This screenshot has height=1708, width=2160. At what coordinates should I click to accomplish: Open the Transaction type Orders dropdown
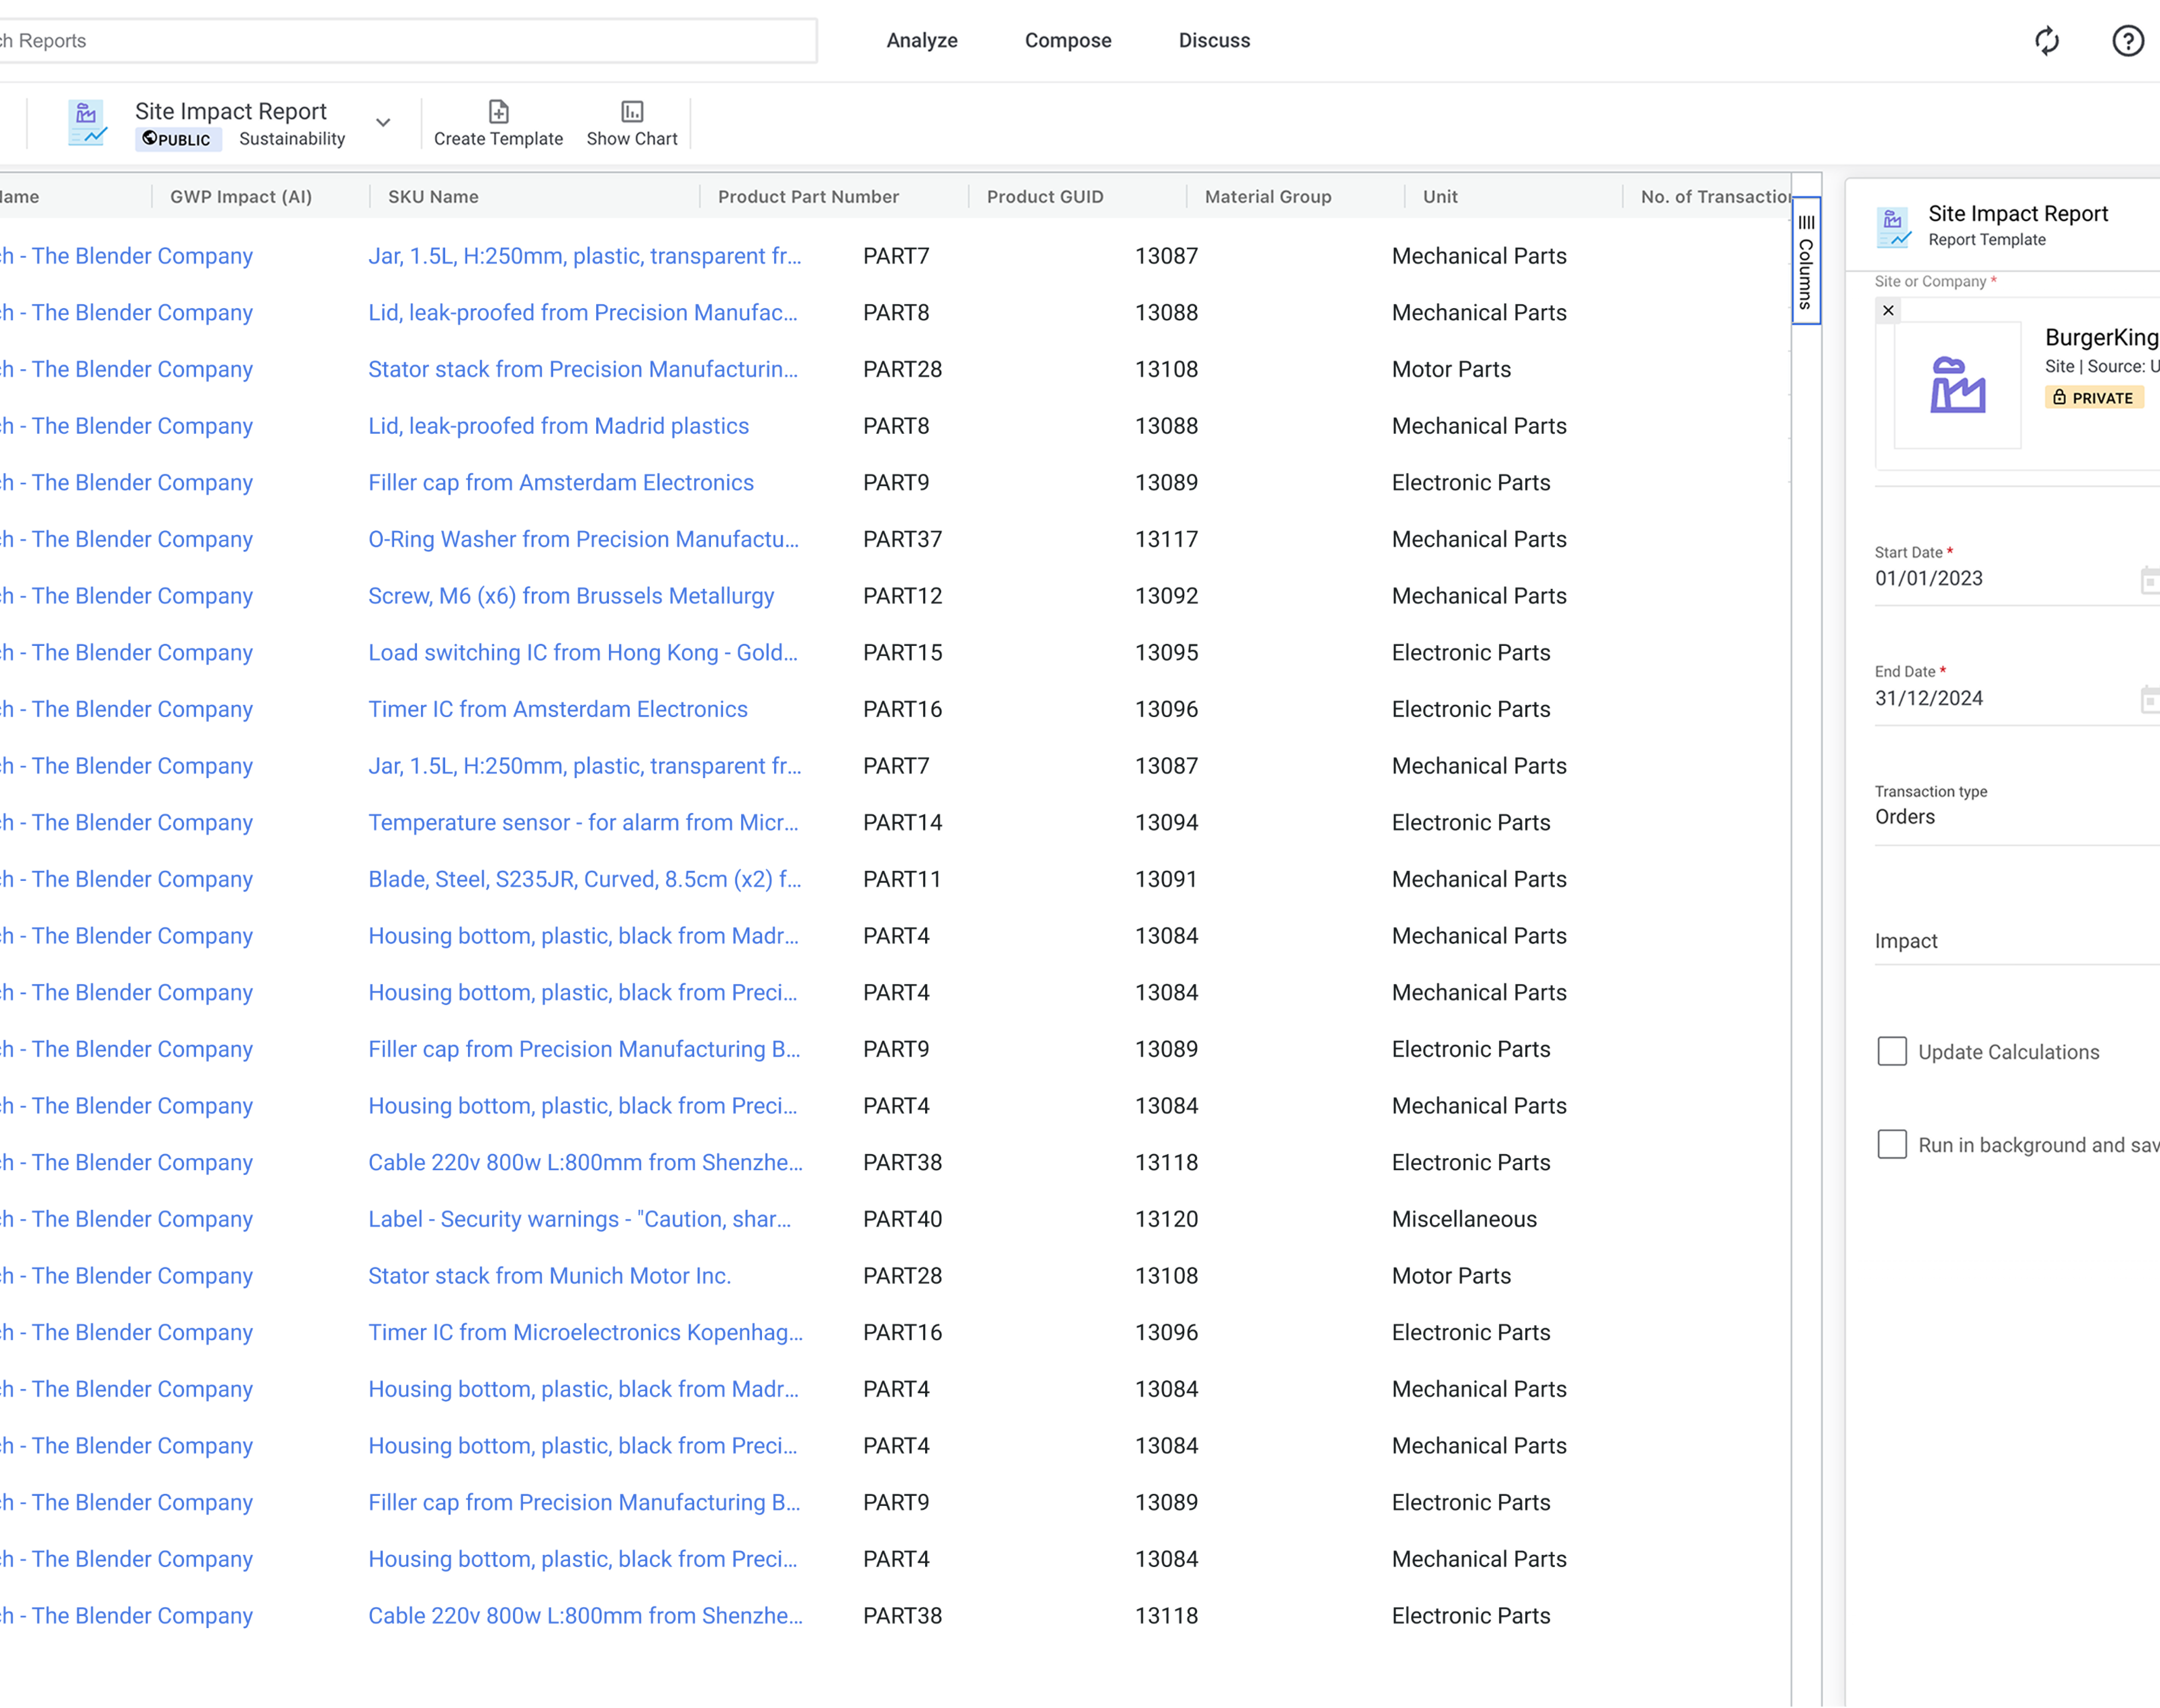(2017, 817)
